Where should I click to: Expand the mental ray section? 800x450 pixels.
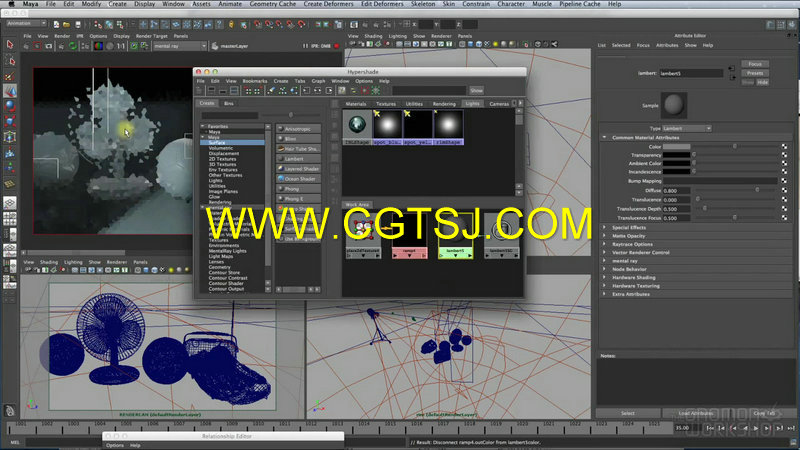coord(605,261)
